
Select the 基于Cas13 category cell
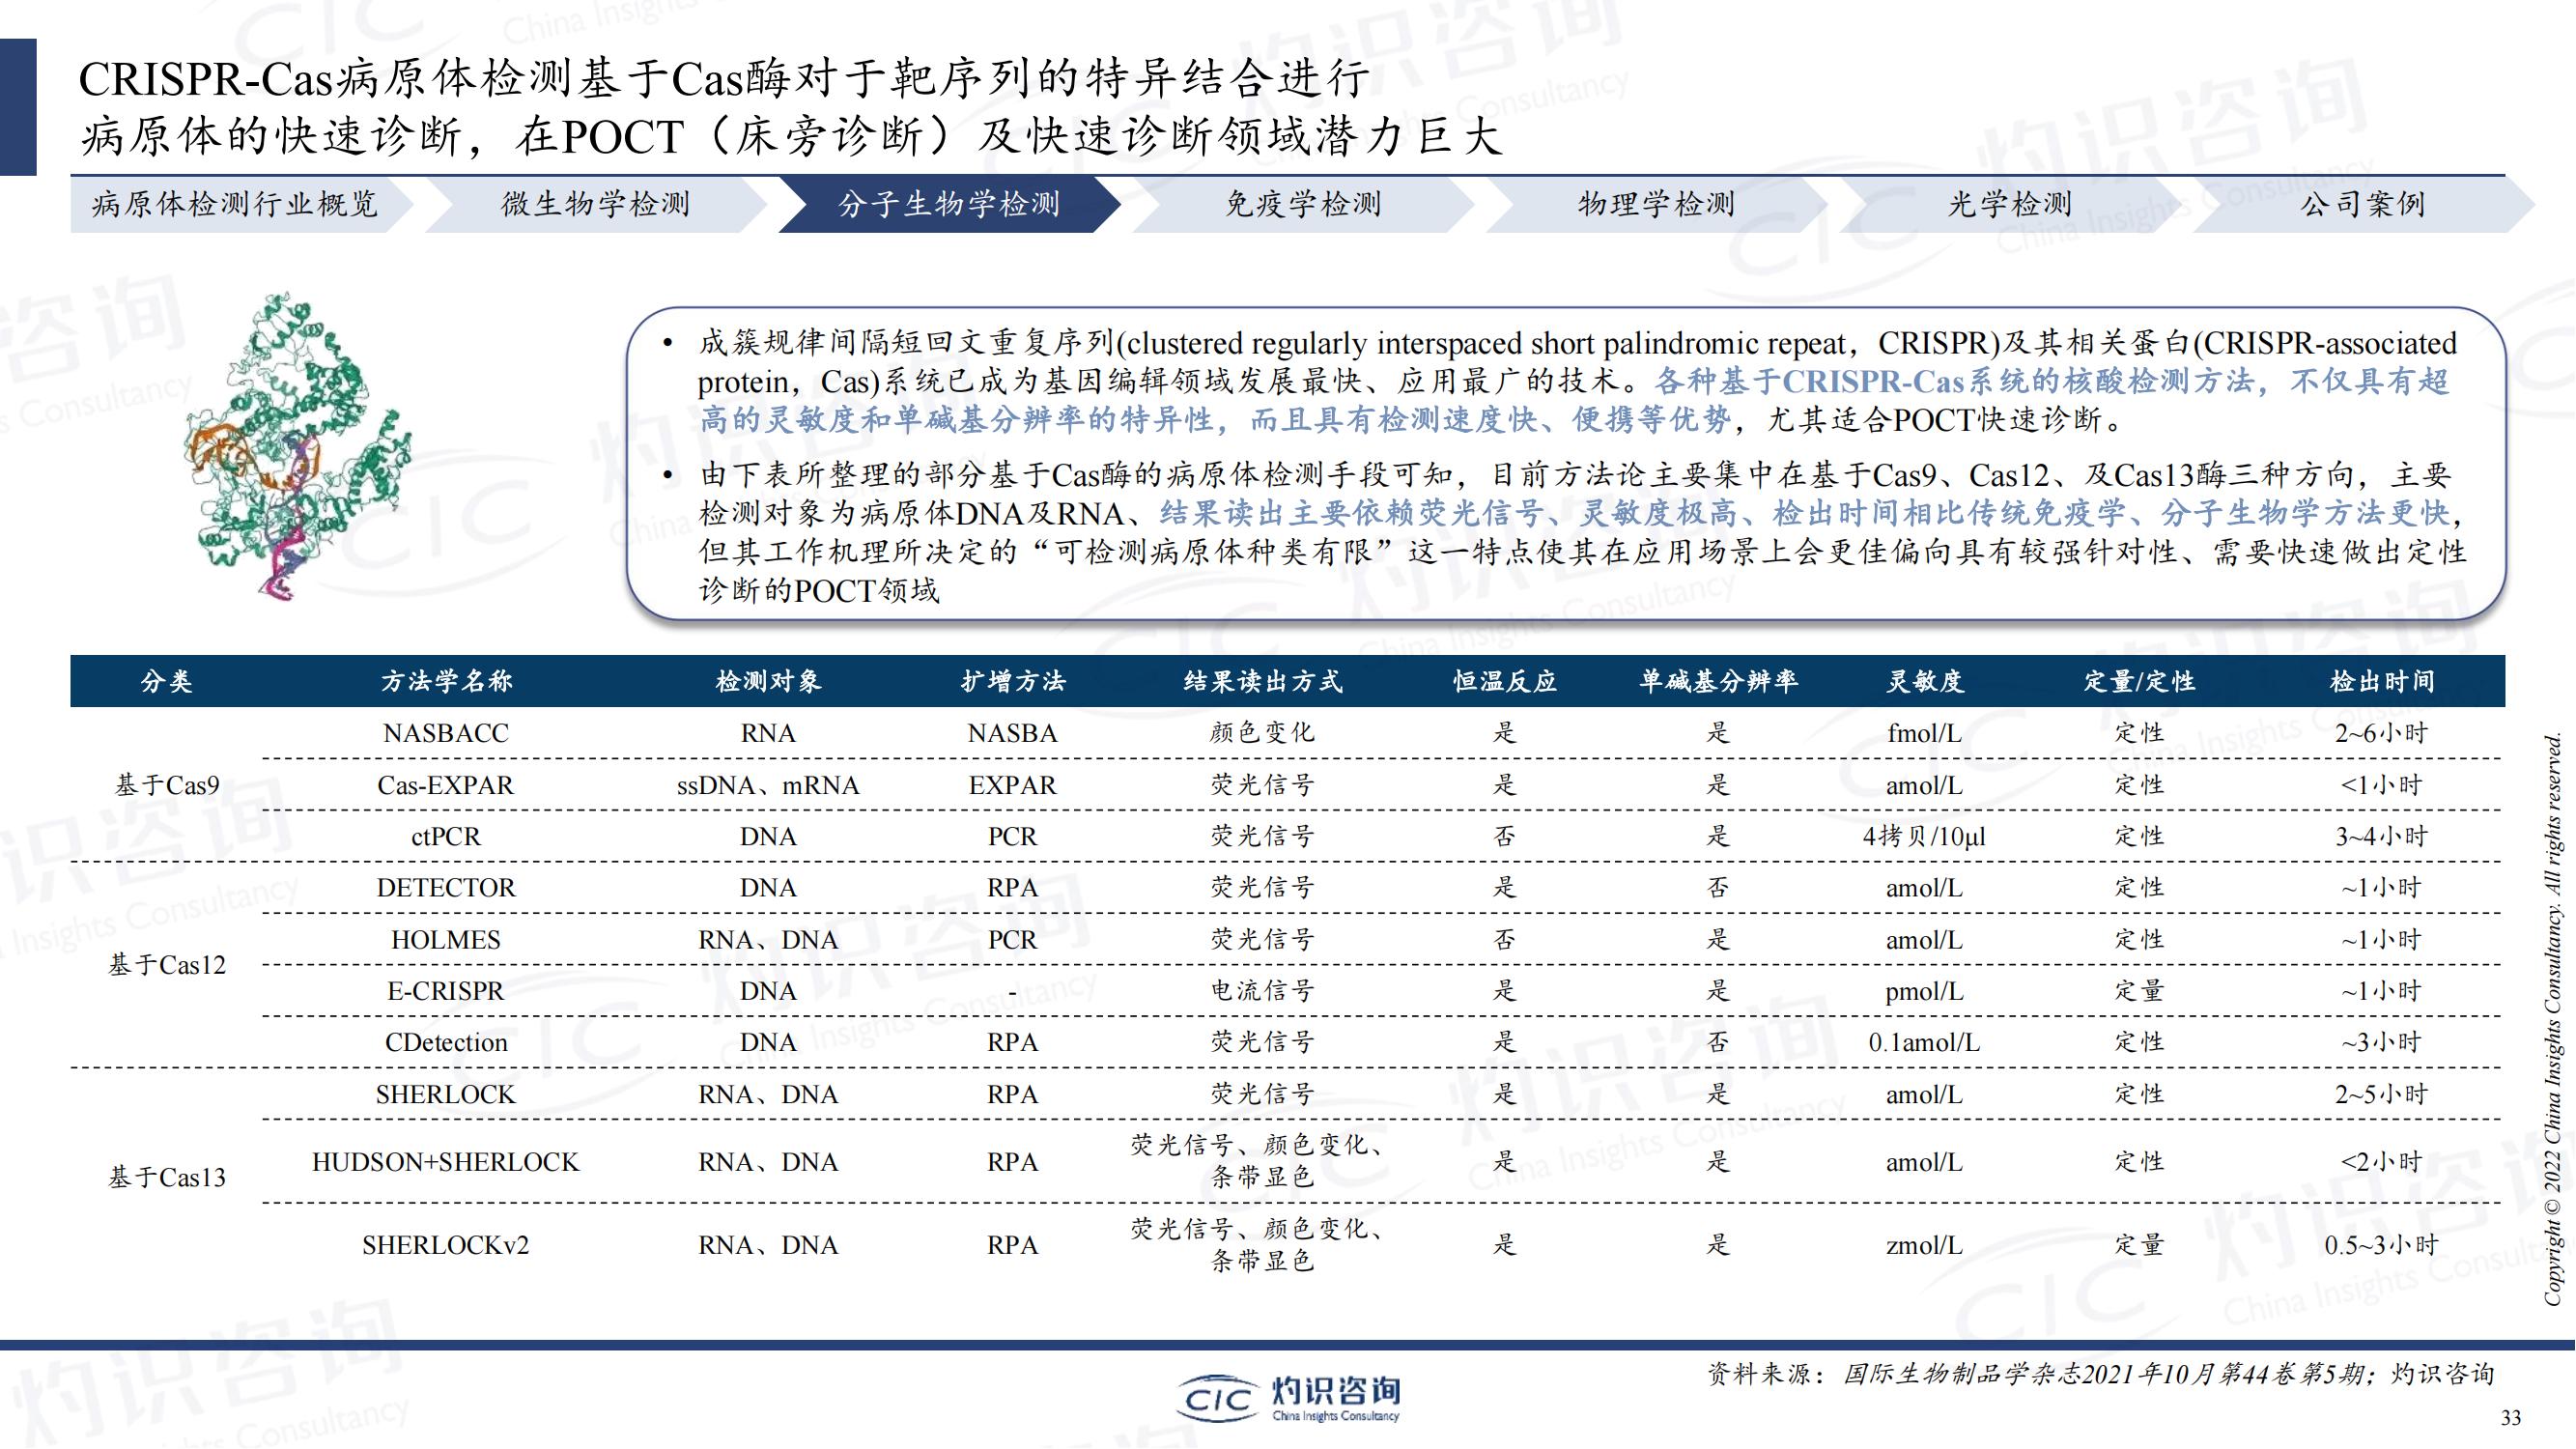click(x=167, y=1177)
